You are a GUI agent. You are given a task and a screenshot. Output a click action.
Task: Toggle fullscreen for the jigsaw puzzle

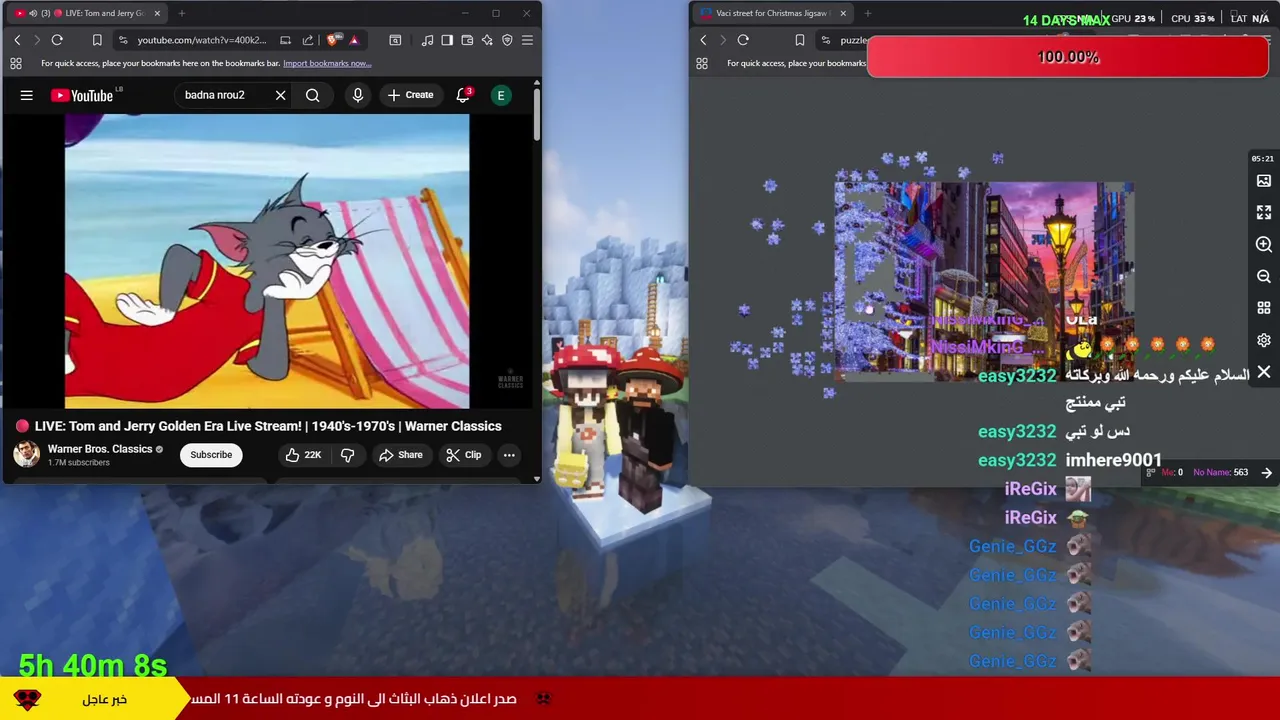click(x=1264, y=213)
